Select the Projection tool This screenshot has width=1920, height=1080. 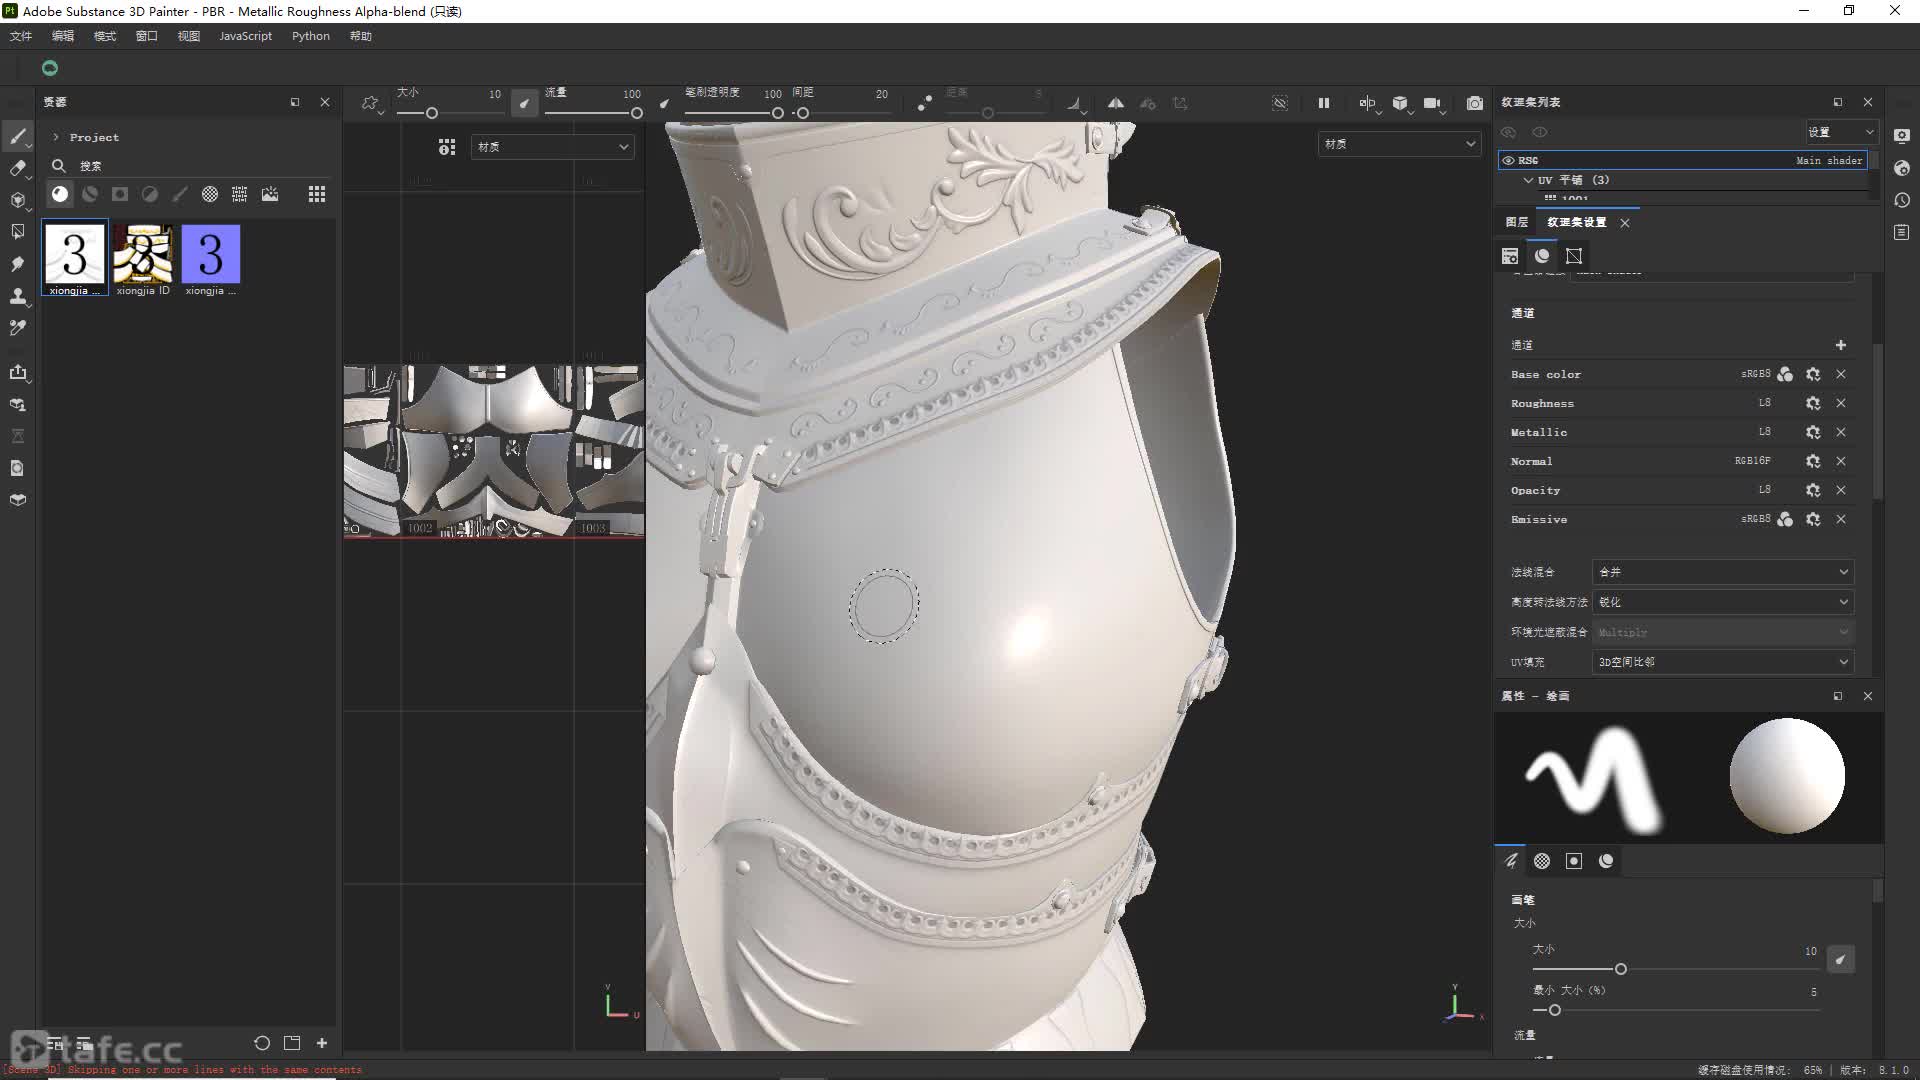coord(18,200)
